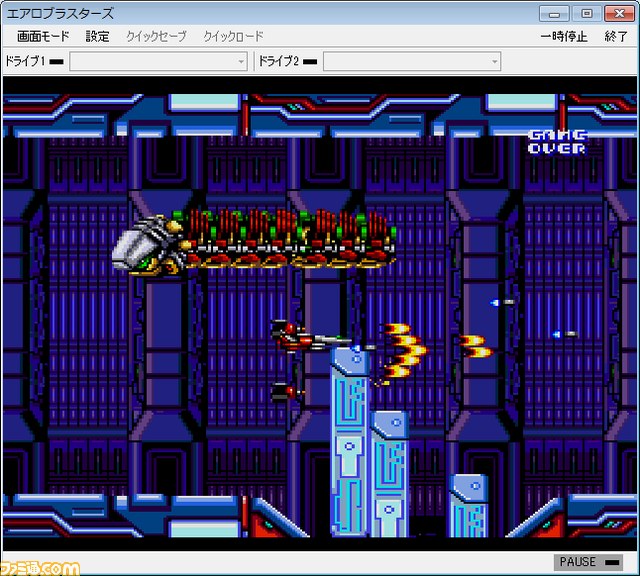Click the ドライブ2 access indicator lamp

click(x=310, y=62)
